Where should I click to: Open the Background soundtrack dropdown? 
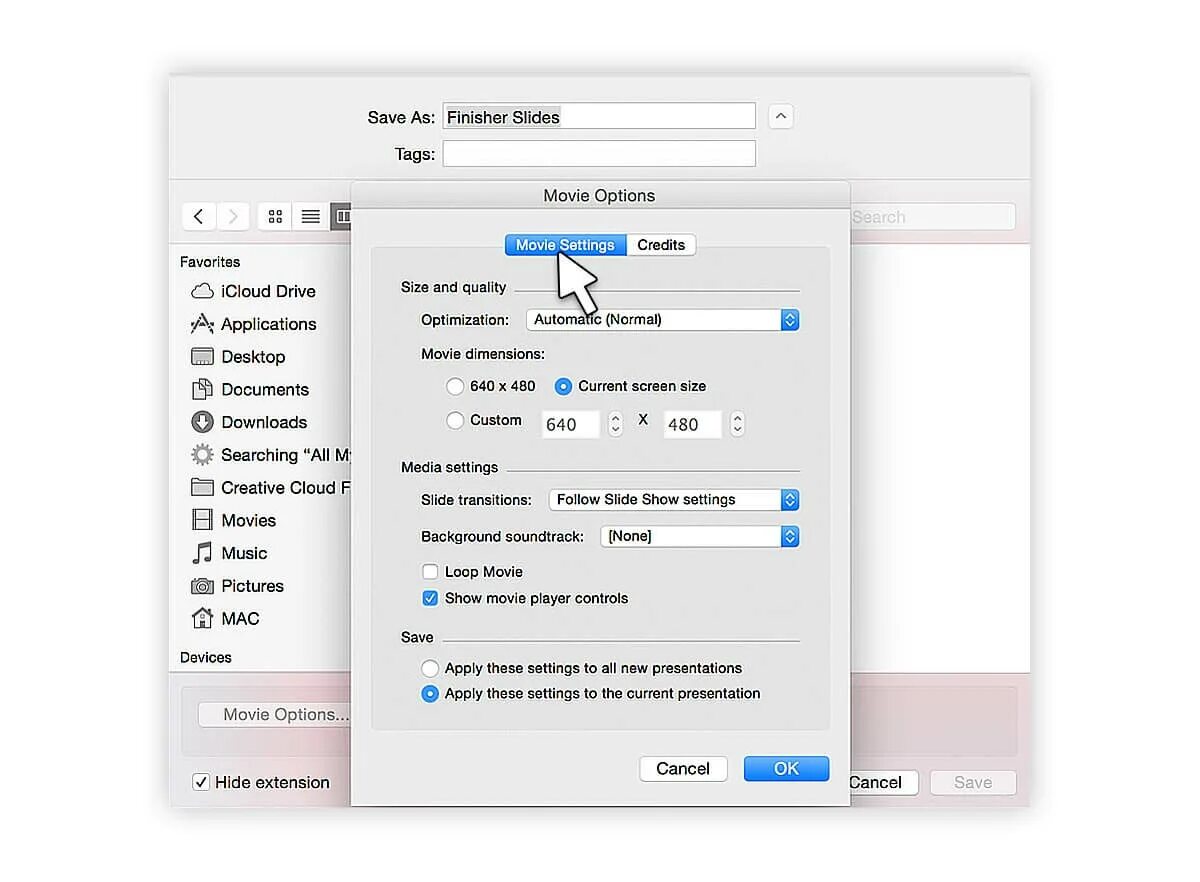[700, 537]
